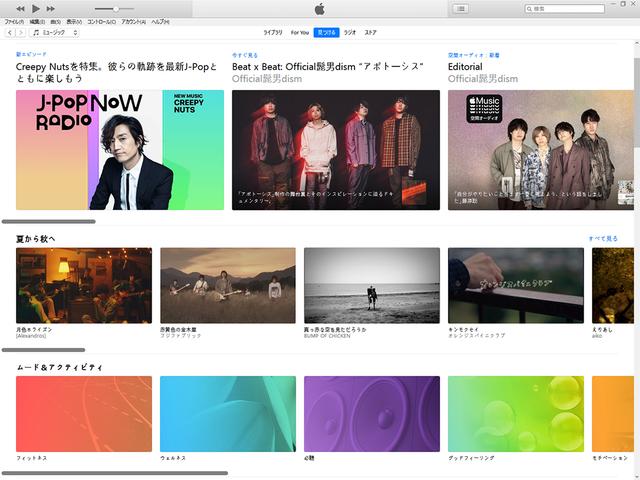Click the search magnifier icon
Image resolution: width=640 pixels, height=480 pixels.
coord(529,9)
